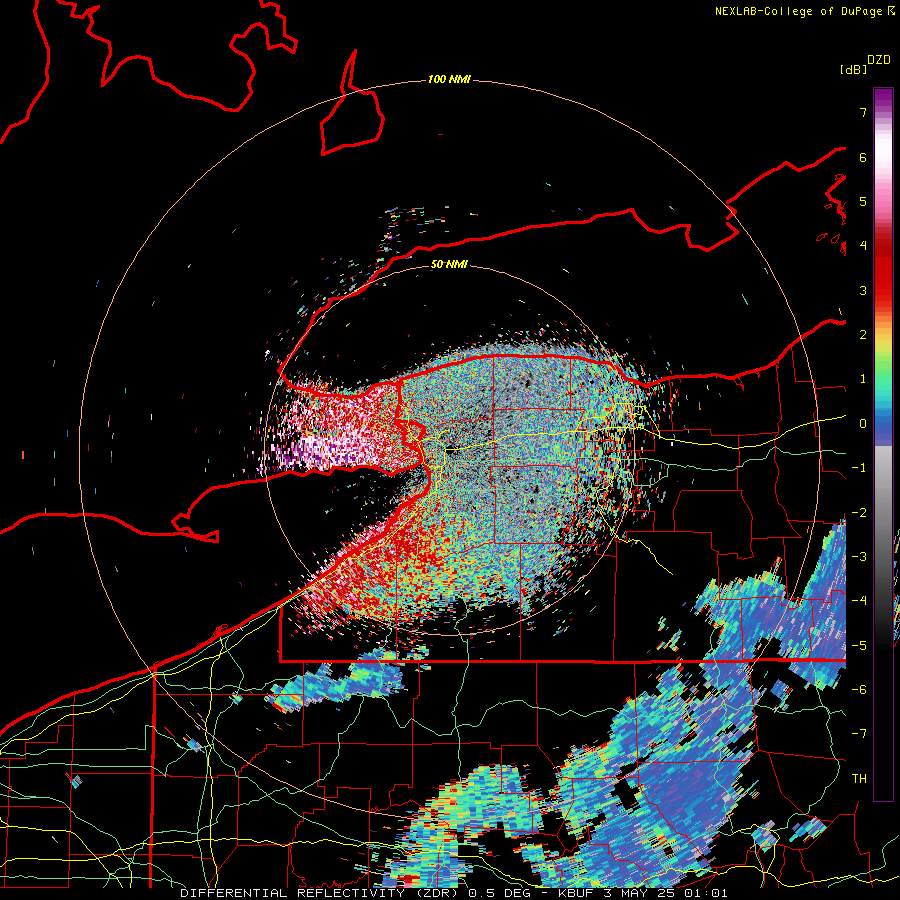This screenshot has width=900, height=900.
Task: Click the -6 value on the color scale
Action: pos(859,690)
